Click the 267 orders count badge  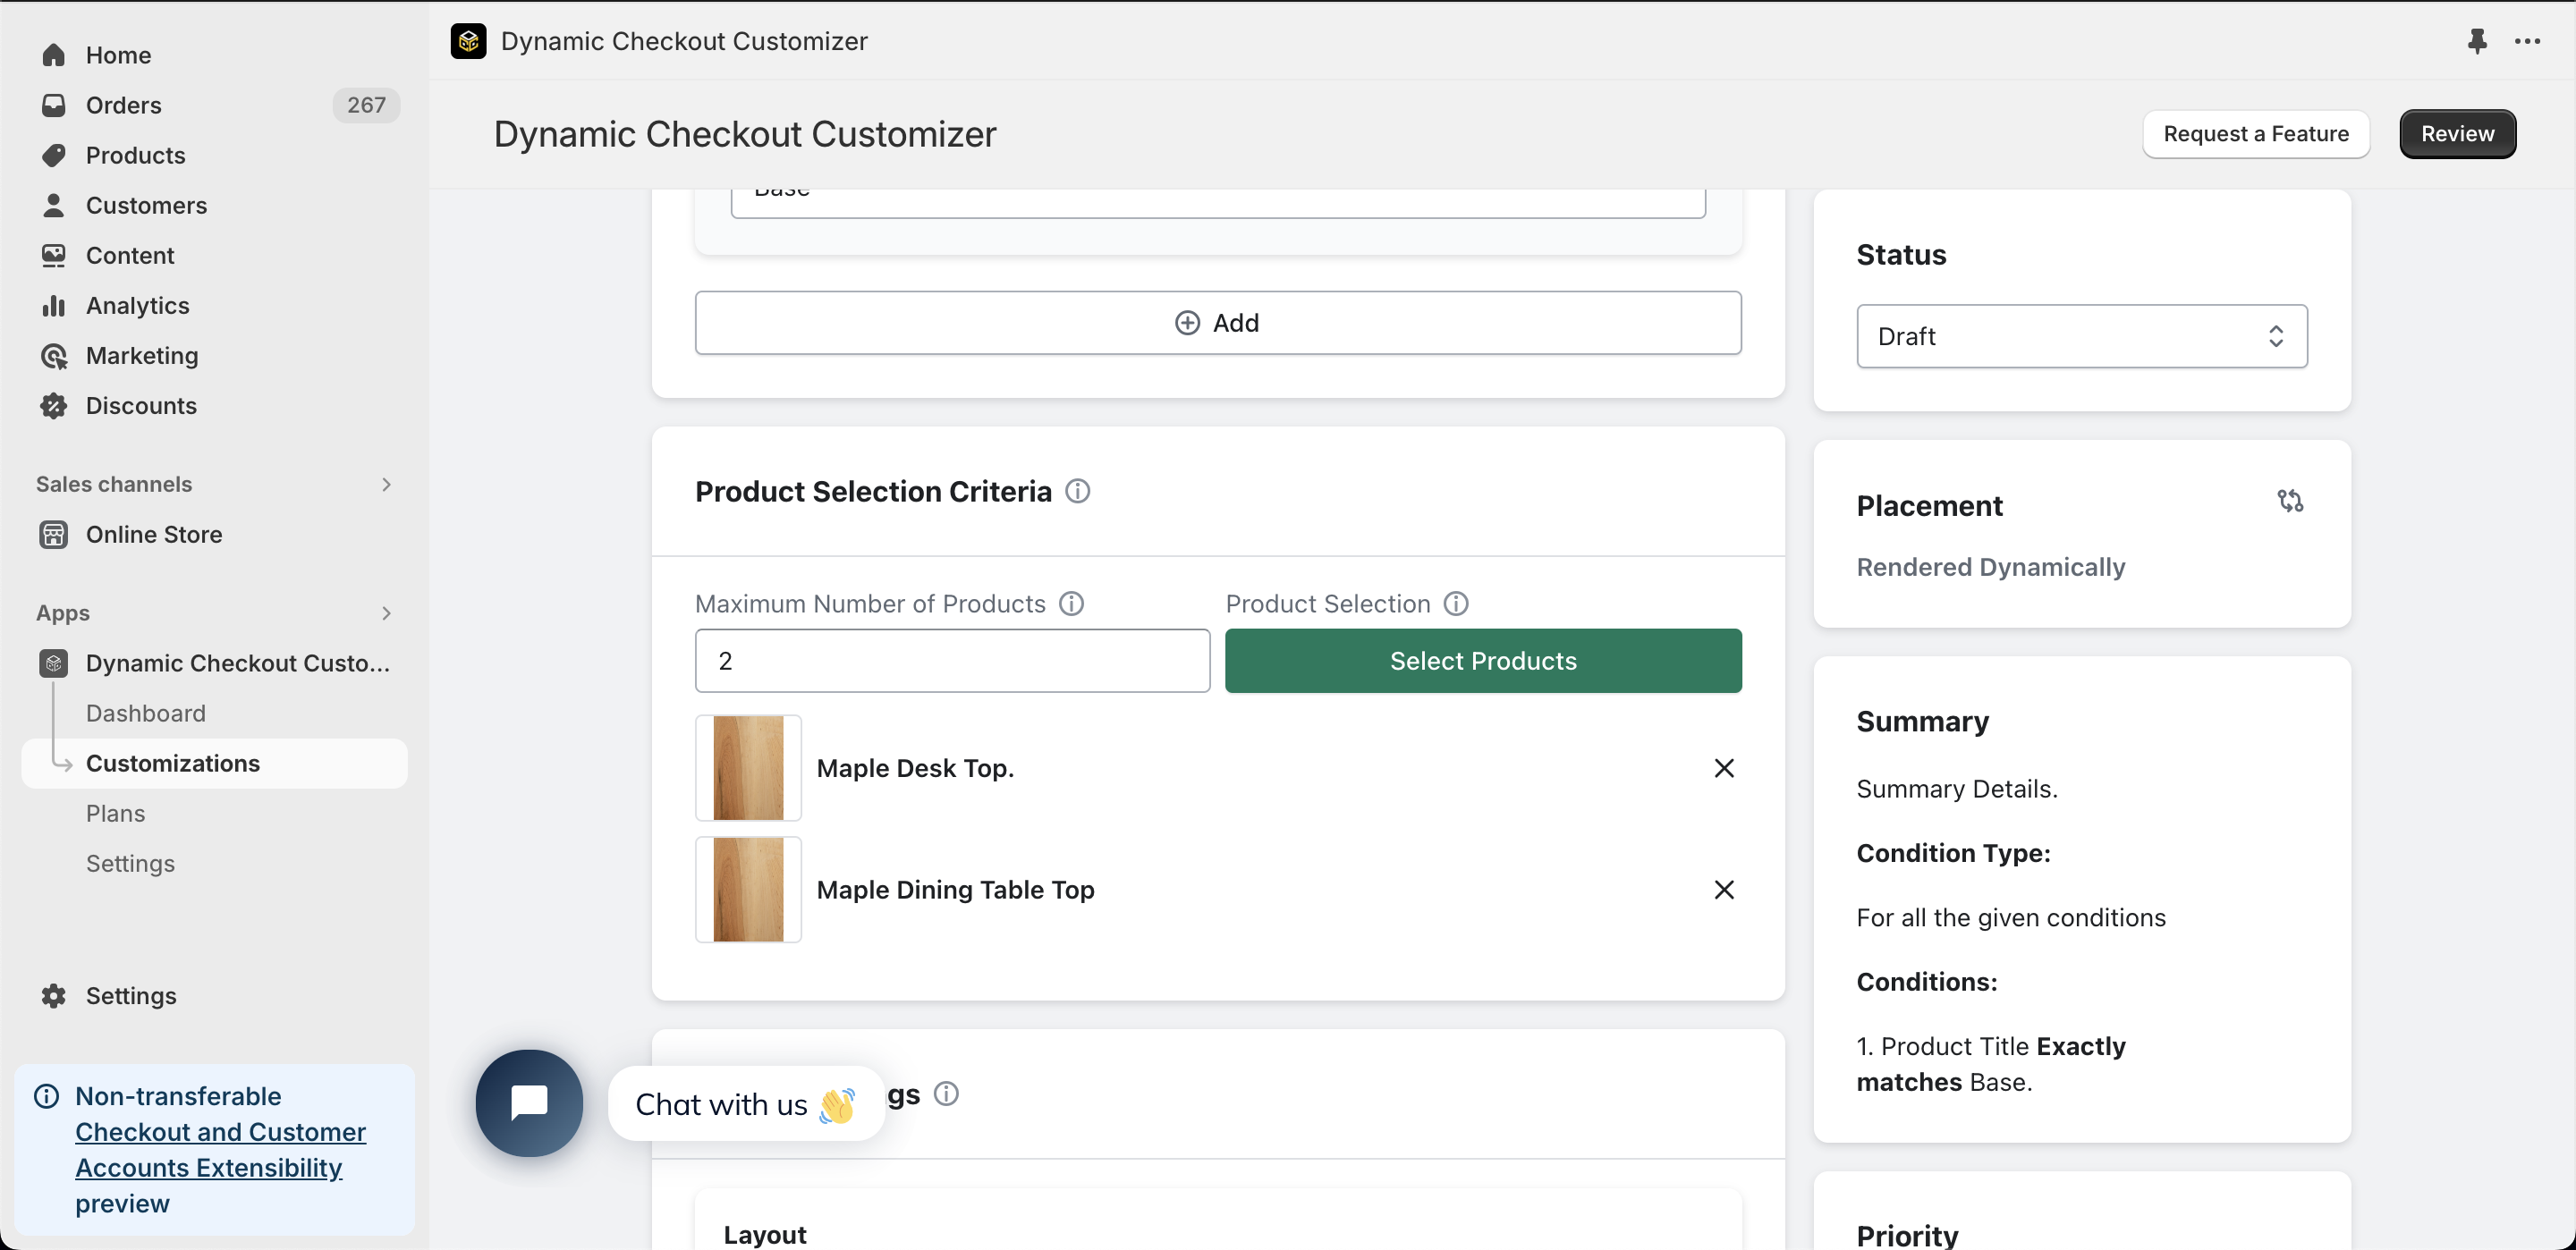point(366,105)
